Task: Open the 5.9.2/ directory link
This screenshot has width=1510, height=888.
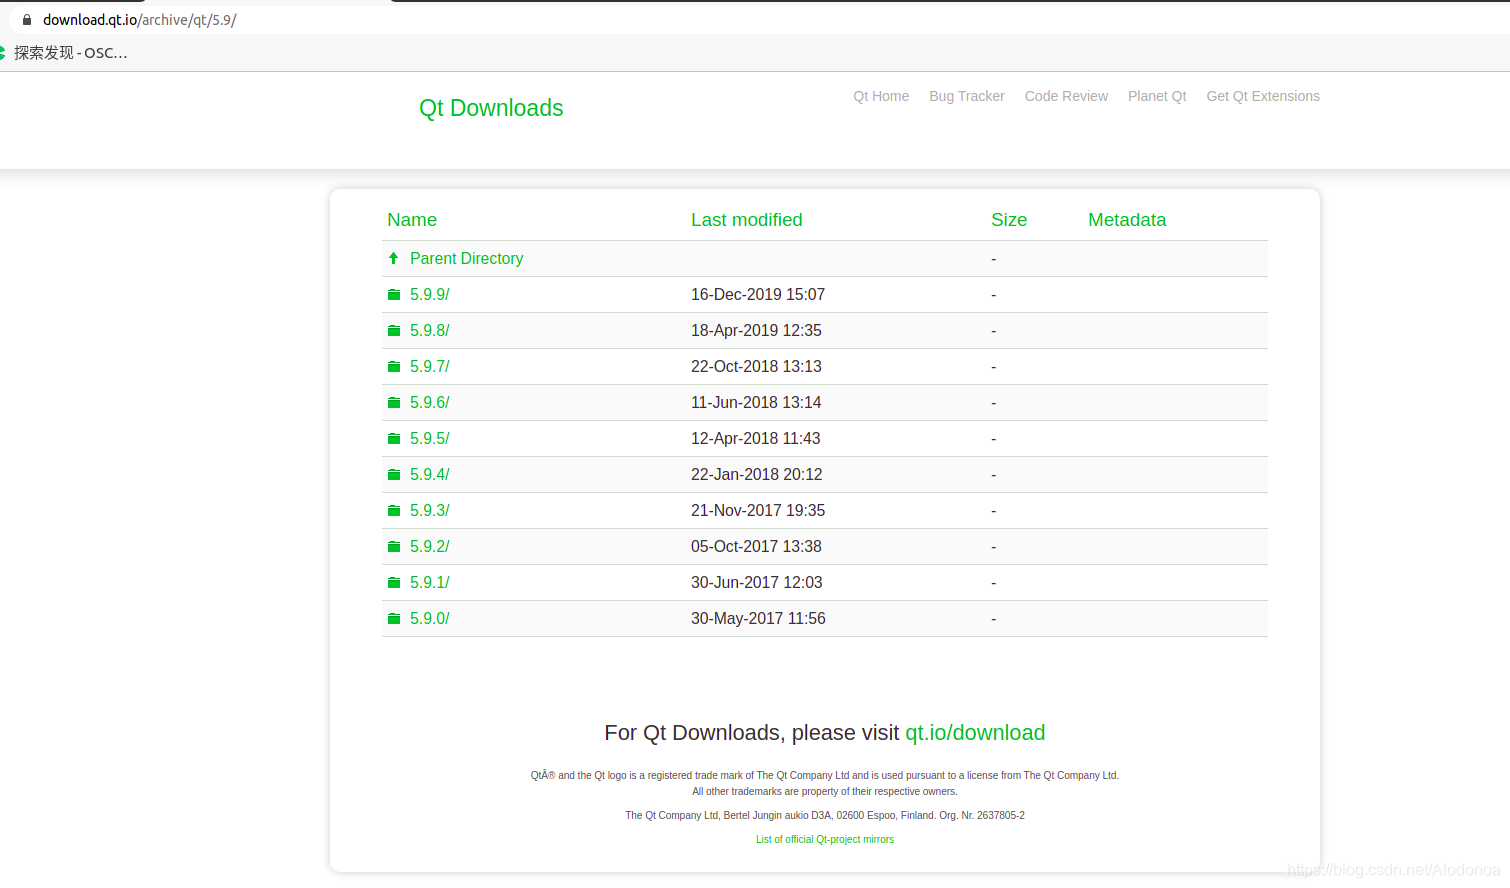Action: click(x=430, y=547)
